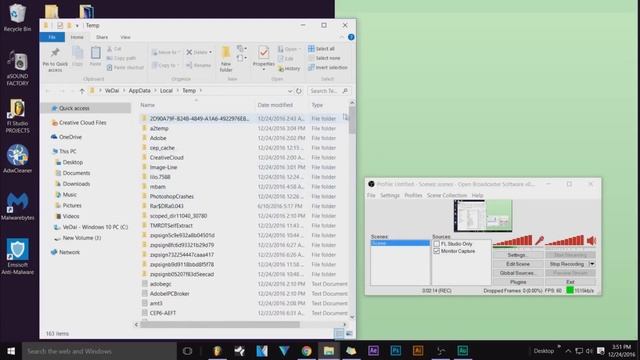Select Downloads in navigation pane
The width and height of the screenshot is (640, 360).
[76, 184]
